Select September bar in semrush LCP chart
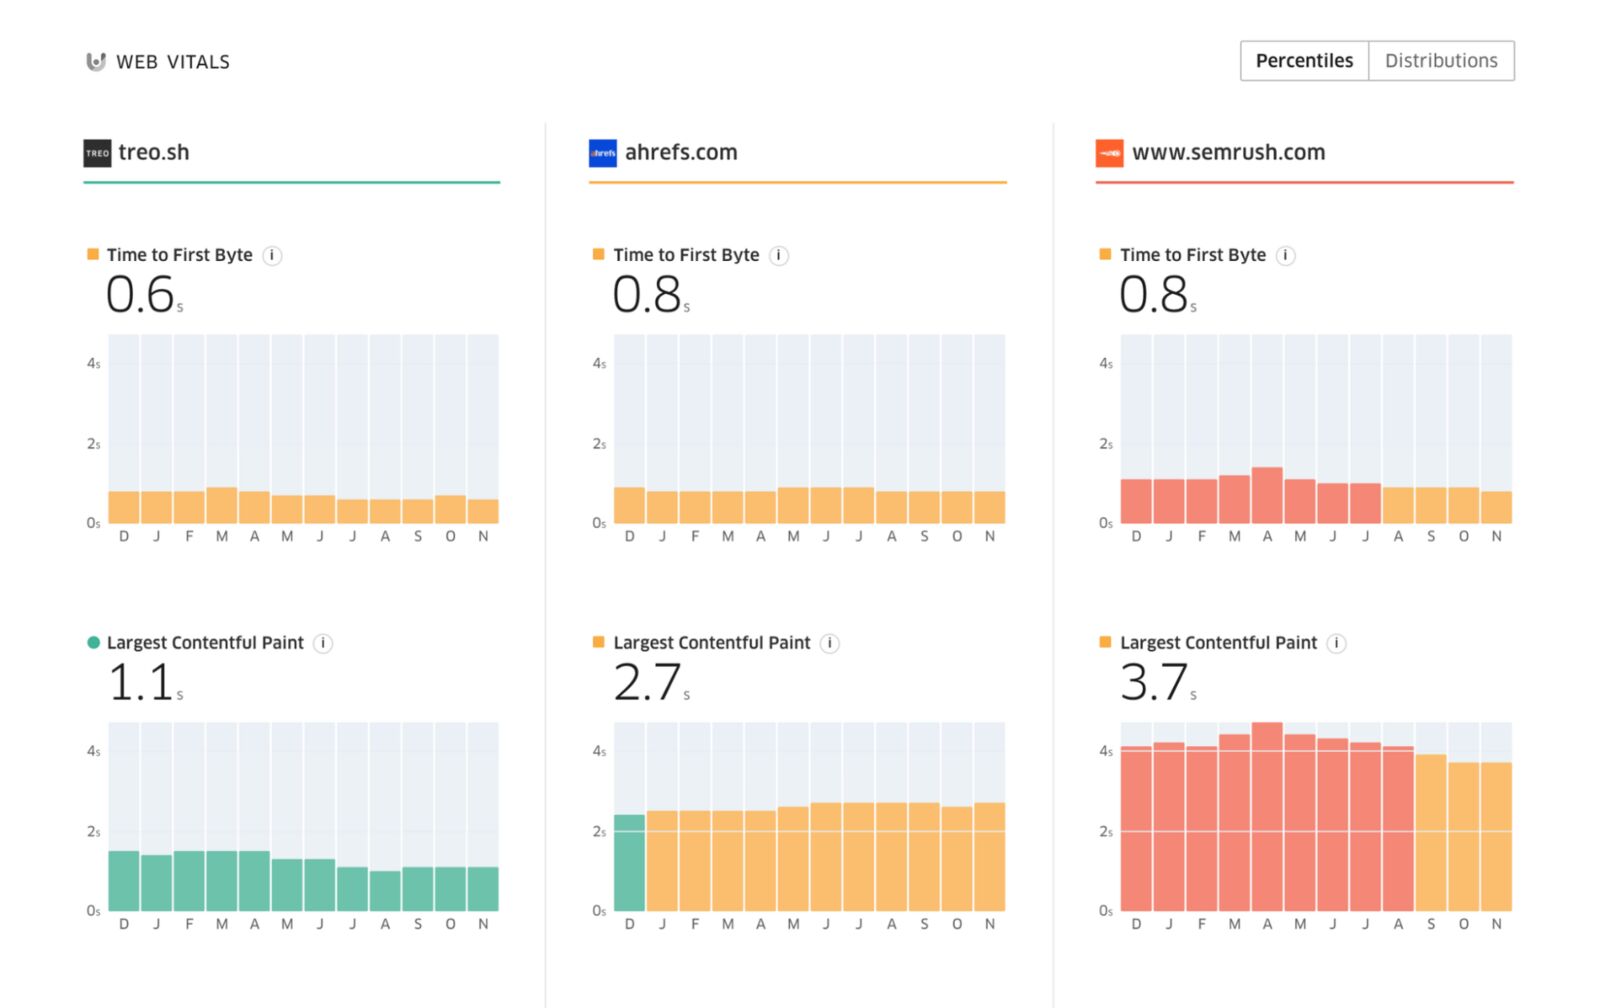This screenshot has height=1008, width=1600. point(1431,833)
